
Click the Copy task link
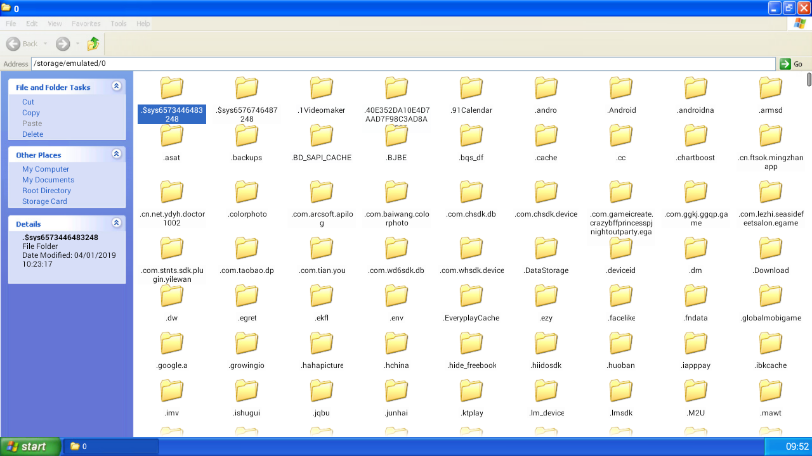(x=31, y=113)
